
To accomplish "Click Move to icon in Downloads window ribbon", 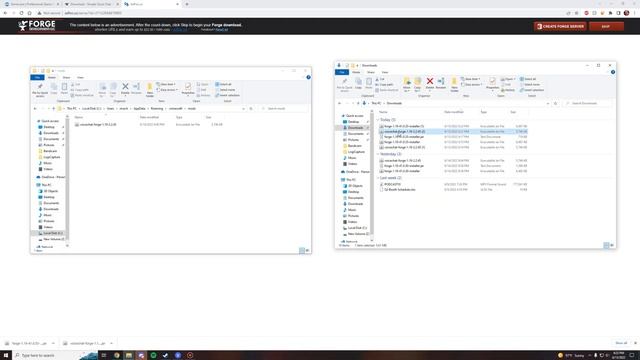I will click(407, 84).
